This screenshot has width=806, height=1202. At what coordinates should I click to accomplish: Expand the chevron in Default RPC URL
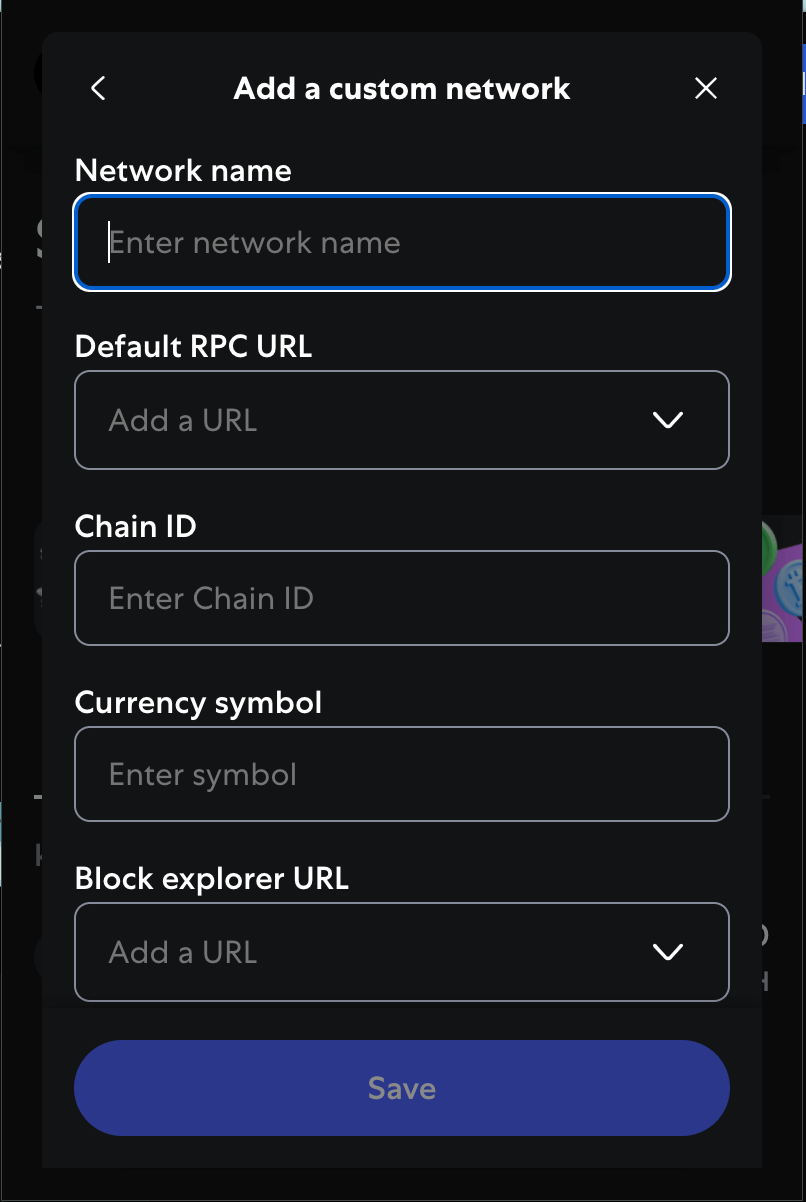tap(667, 420)
